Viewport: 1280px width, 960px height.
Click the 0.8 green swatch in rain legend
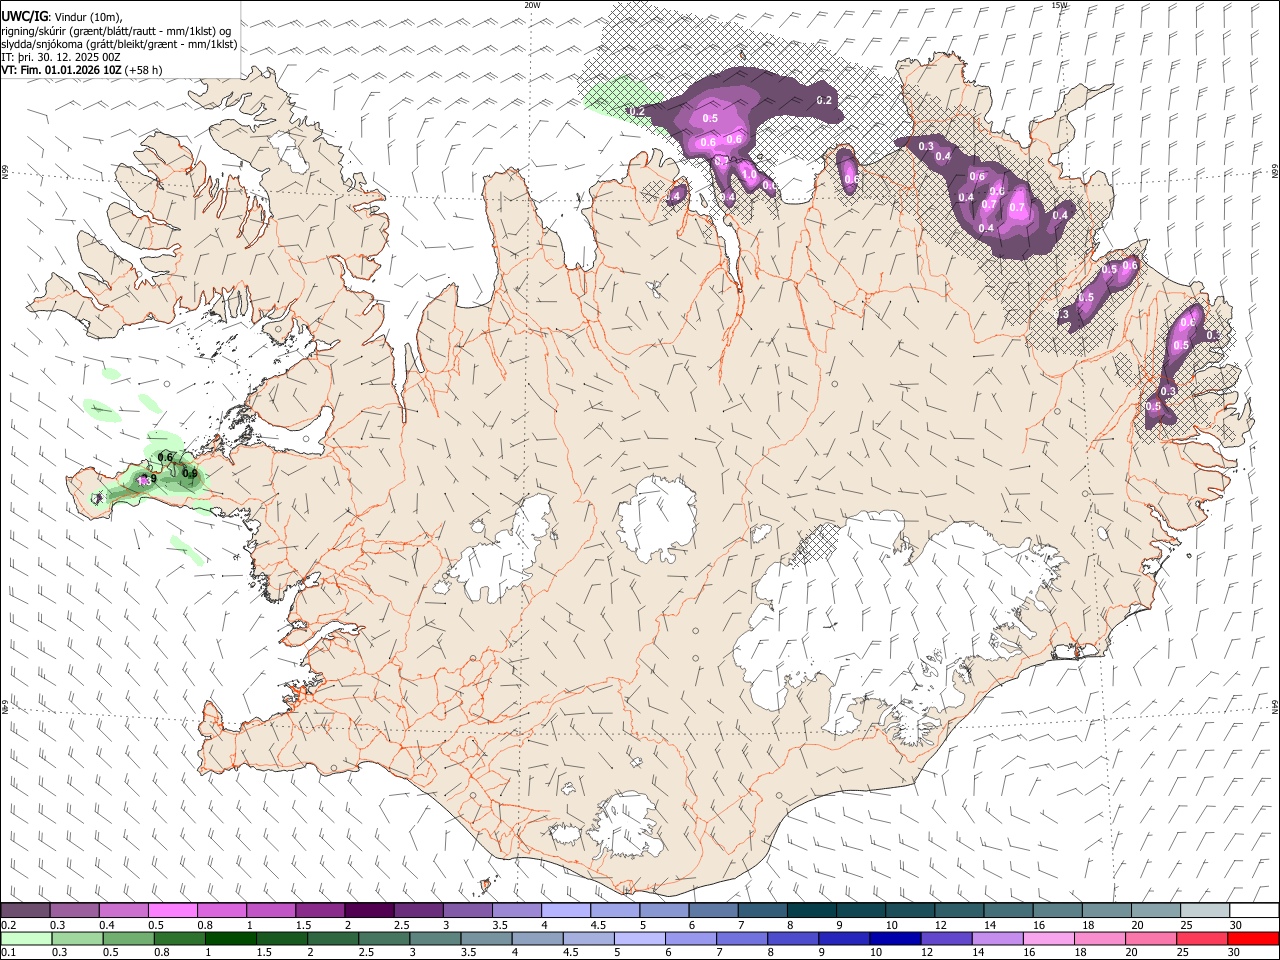pos(179,938)
